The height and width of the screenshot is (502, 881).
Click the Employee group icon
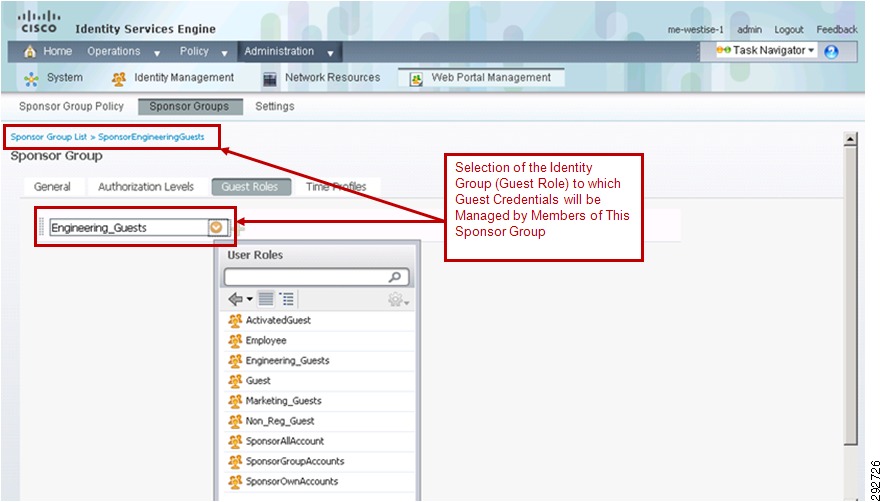point(235,341)
